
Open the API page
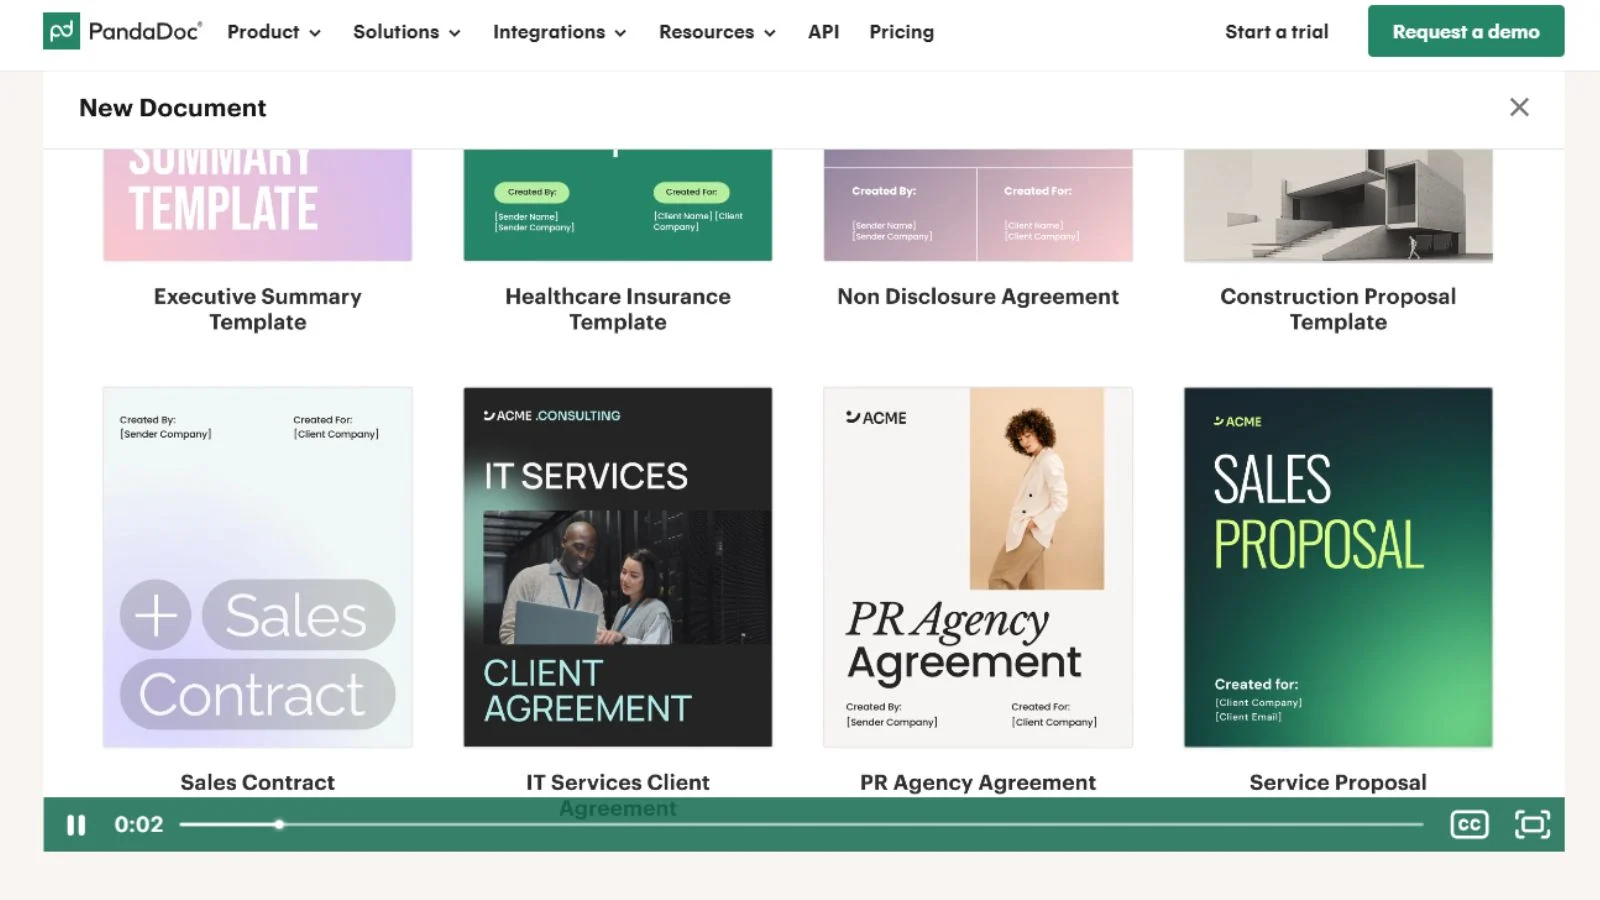[x=824, y=32]
